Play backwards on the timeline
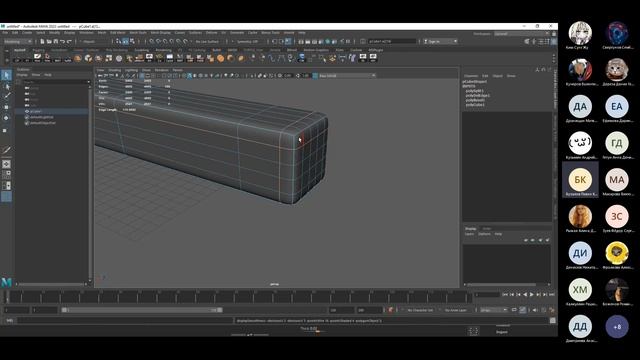Viewport: 640px width, 360px height. point(525,294)
